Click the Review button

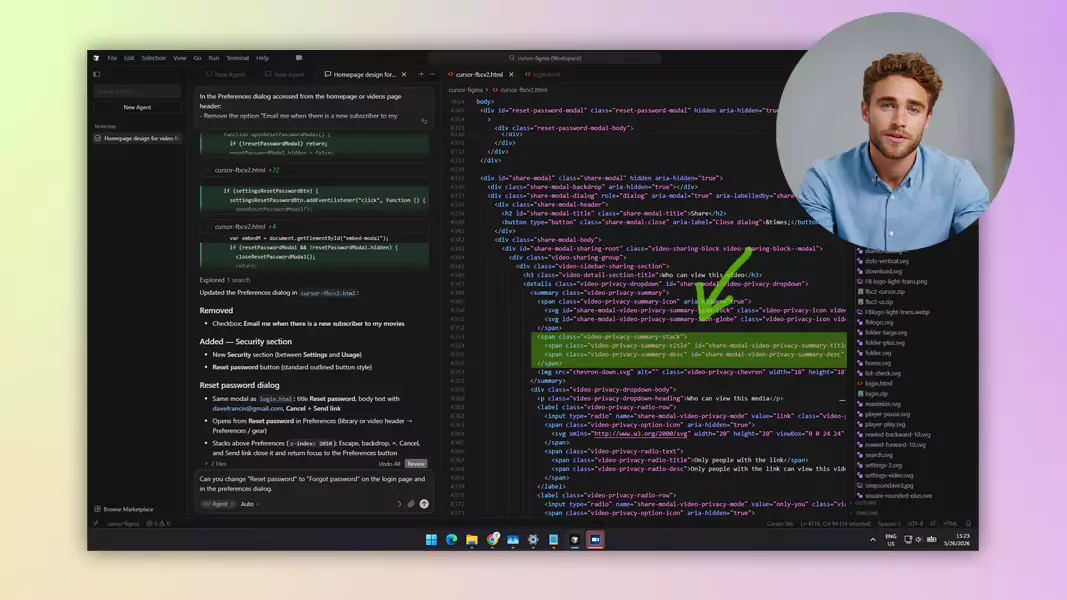416,464
